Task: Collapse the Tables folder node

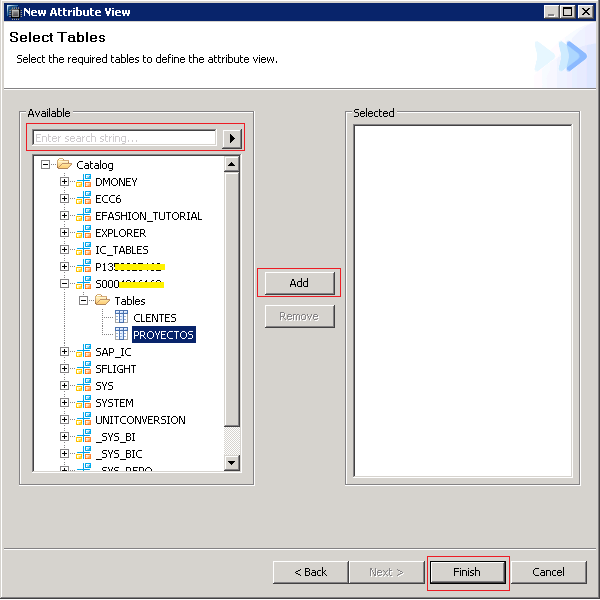Action: coord(84,301)
